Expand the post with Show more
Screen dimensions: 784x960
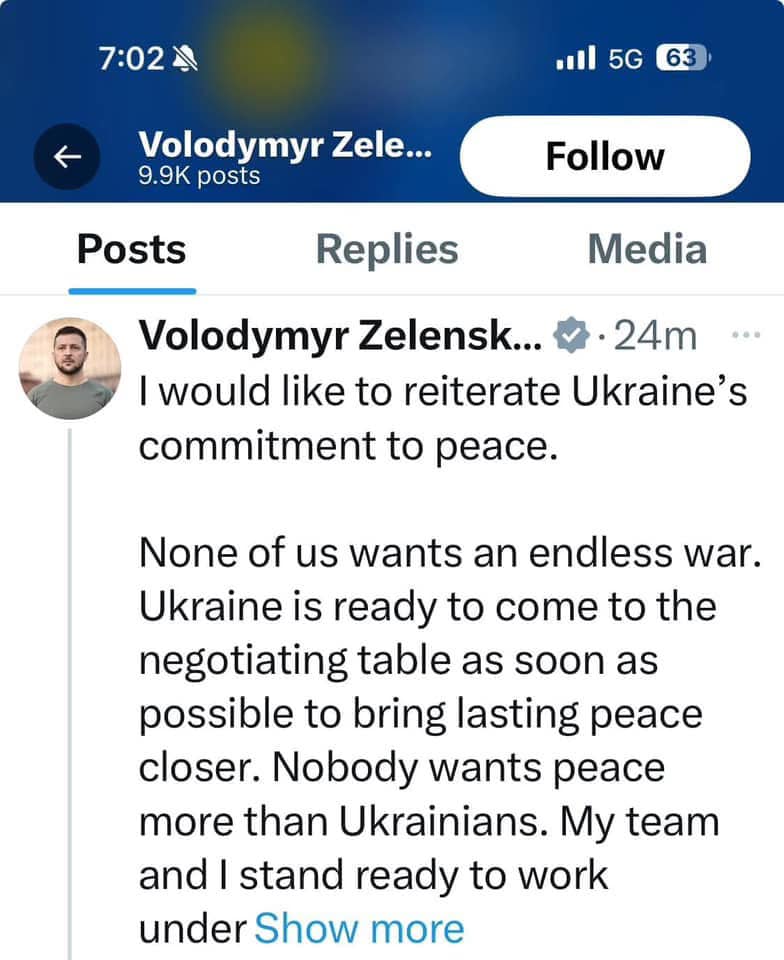pyautogui.click(x=359, y=928)
